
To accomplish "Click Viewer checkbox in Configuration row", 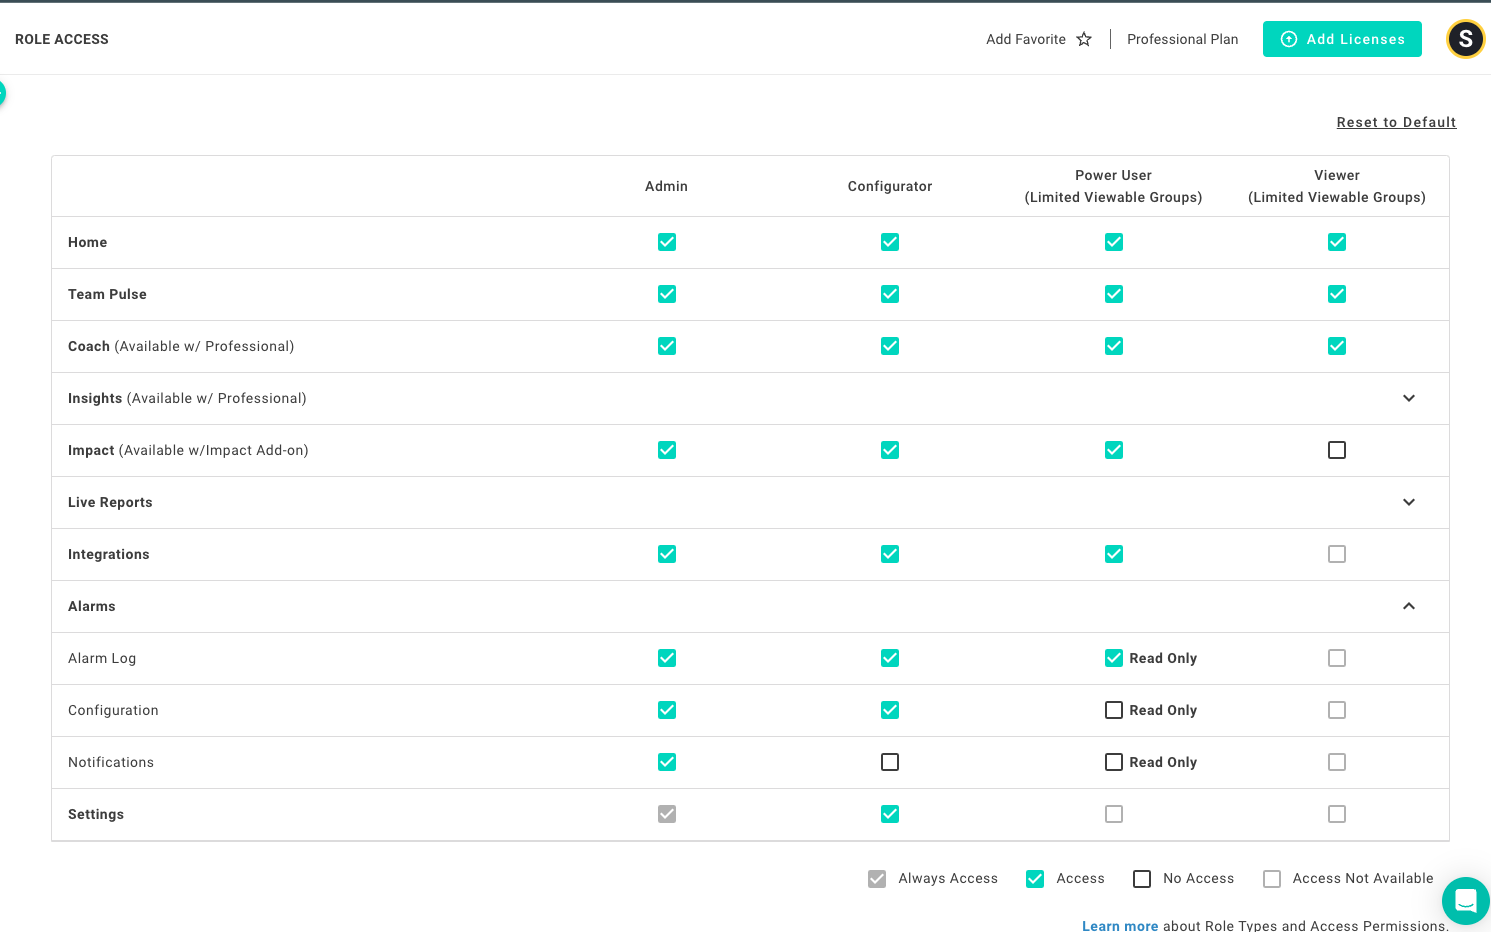I will point(1337,710).
